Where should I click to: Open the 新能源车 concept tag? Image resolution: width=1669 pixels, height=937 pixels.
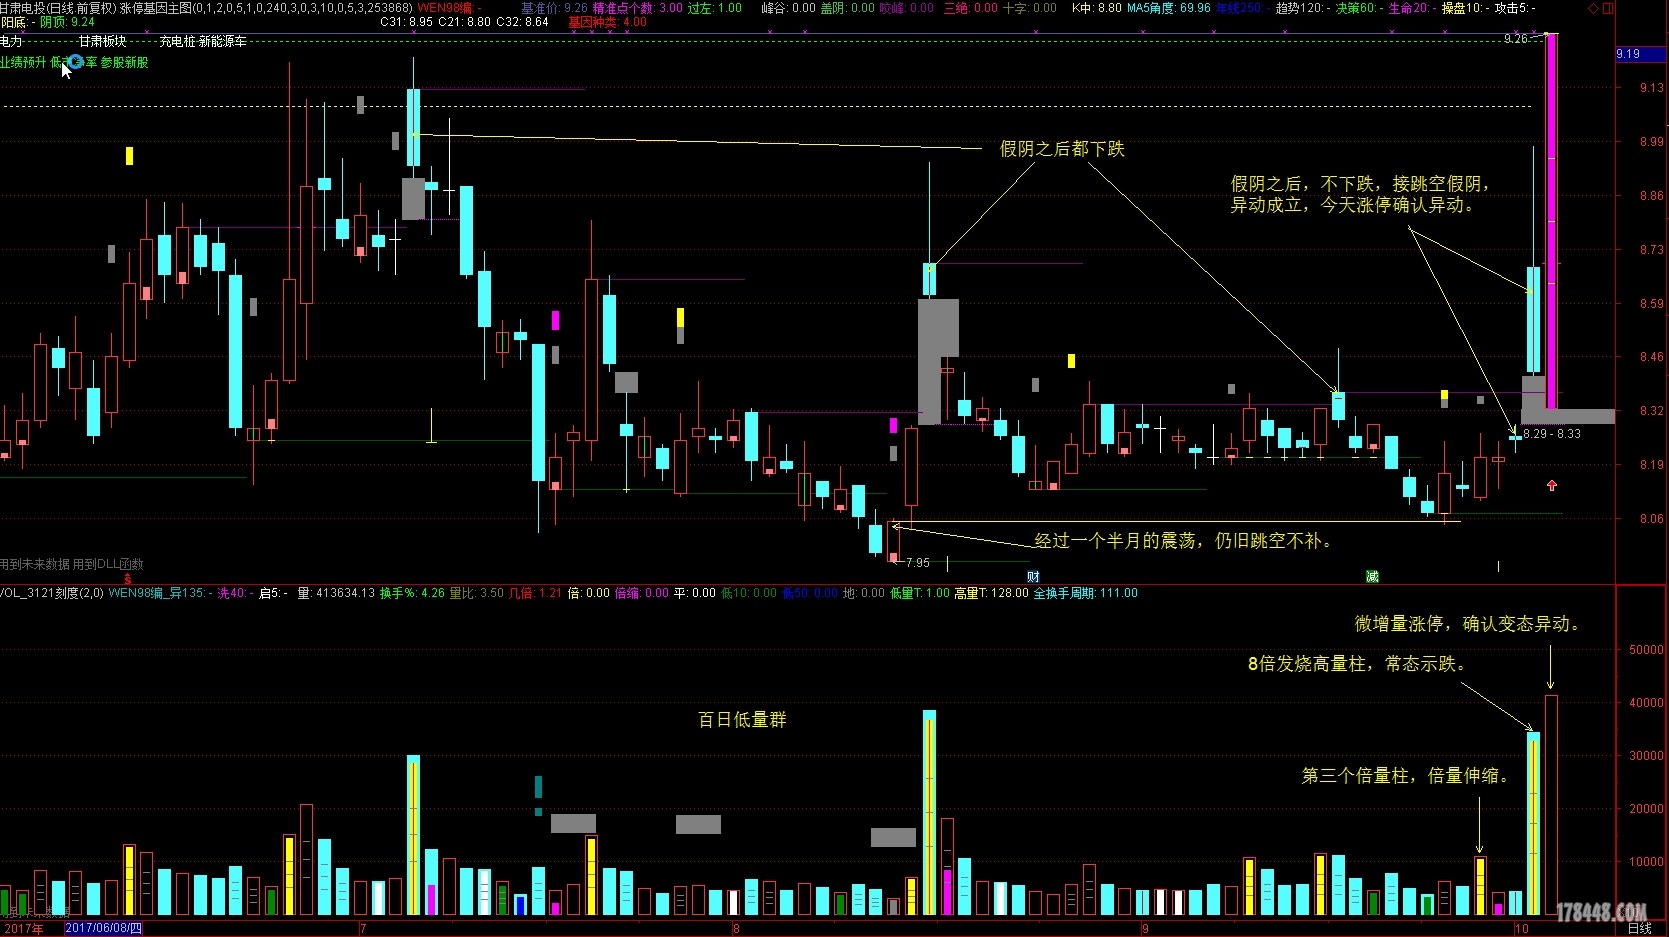[x=222, y=41]
